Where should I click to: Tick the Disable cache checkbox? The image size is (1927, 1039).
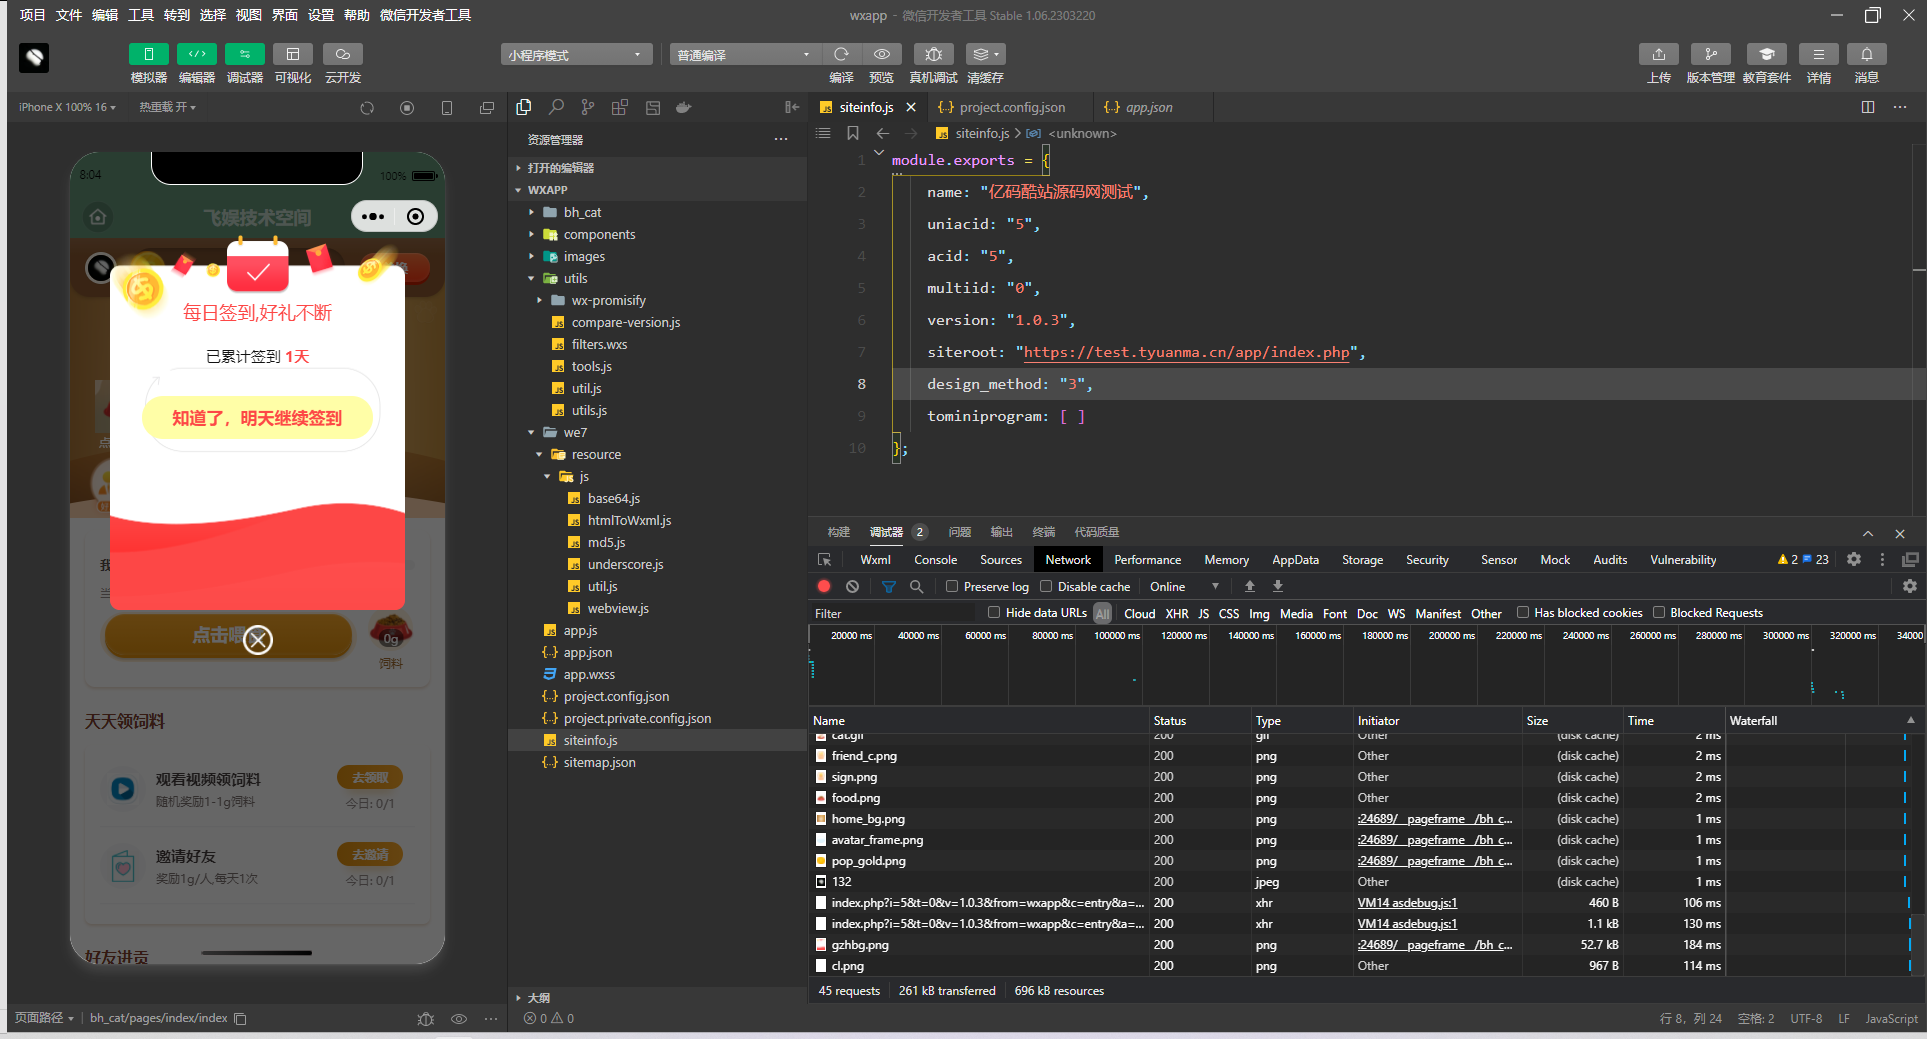tap(1046, 586)
